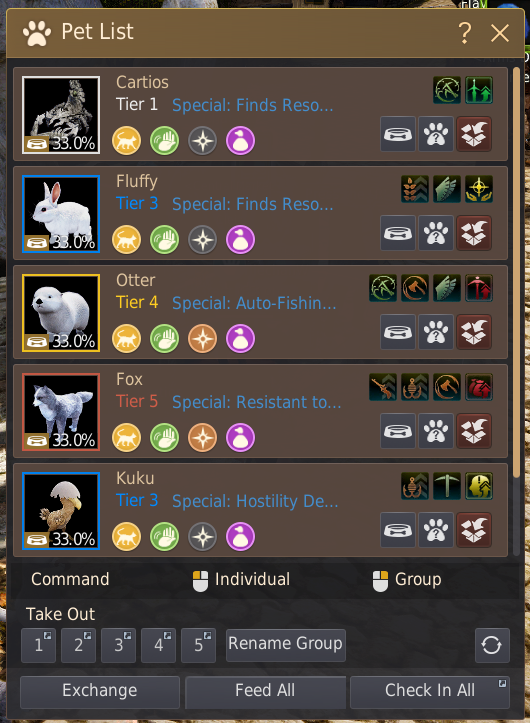Viewport: 530px width, 723px height.
Task: Click Fox's feed bowl icon
Action: [398, 431]
